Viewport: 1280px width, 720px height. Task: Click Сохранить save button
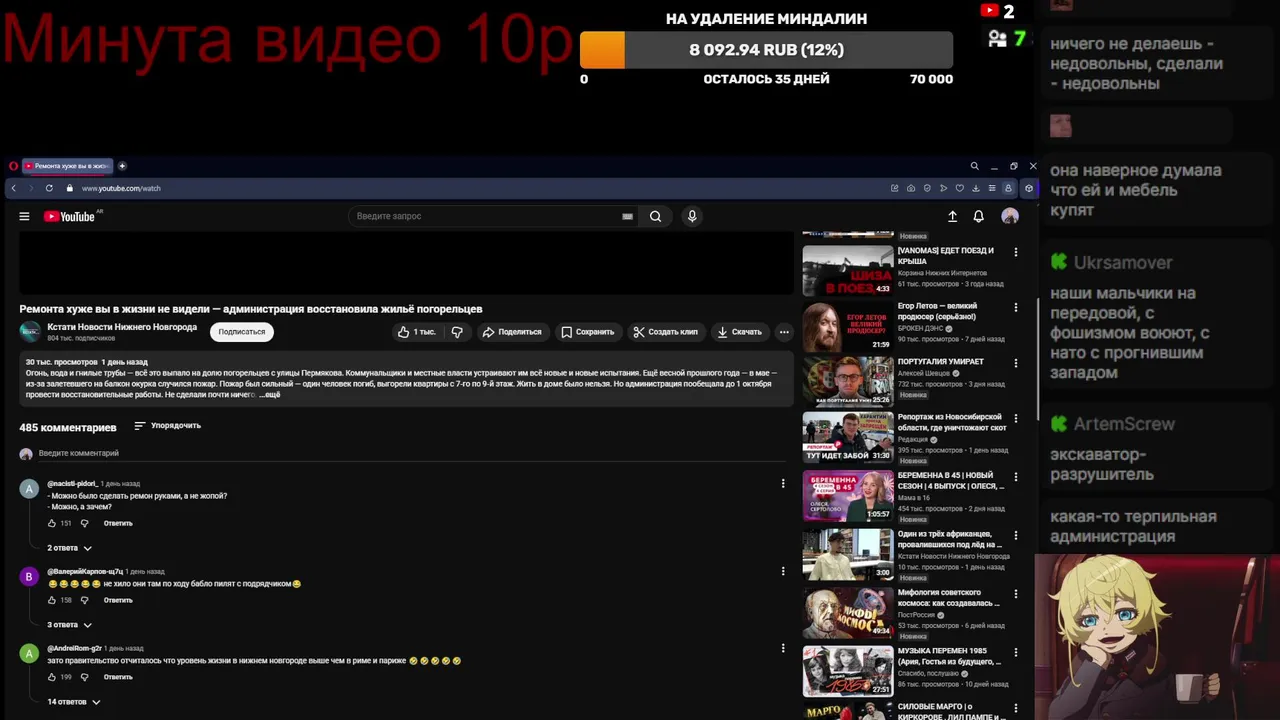click(587, 332)
